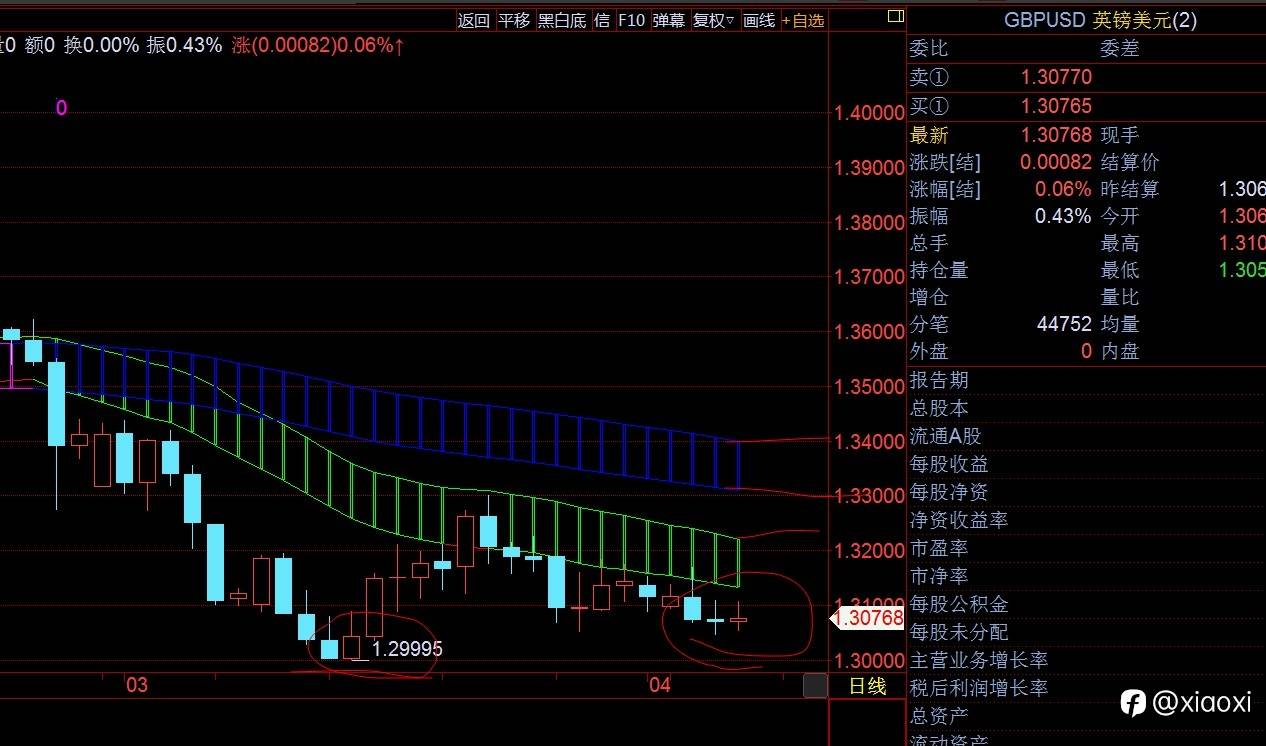Click the magenta 0 indicator marker

61,108
